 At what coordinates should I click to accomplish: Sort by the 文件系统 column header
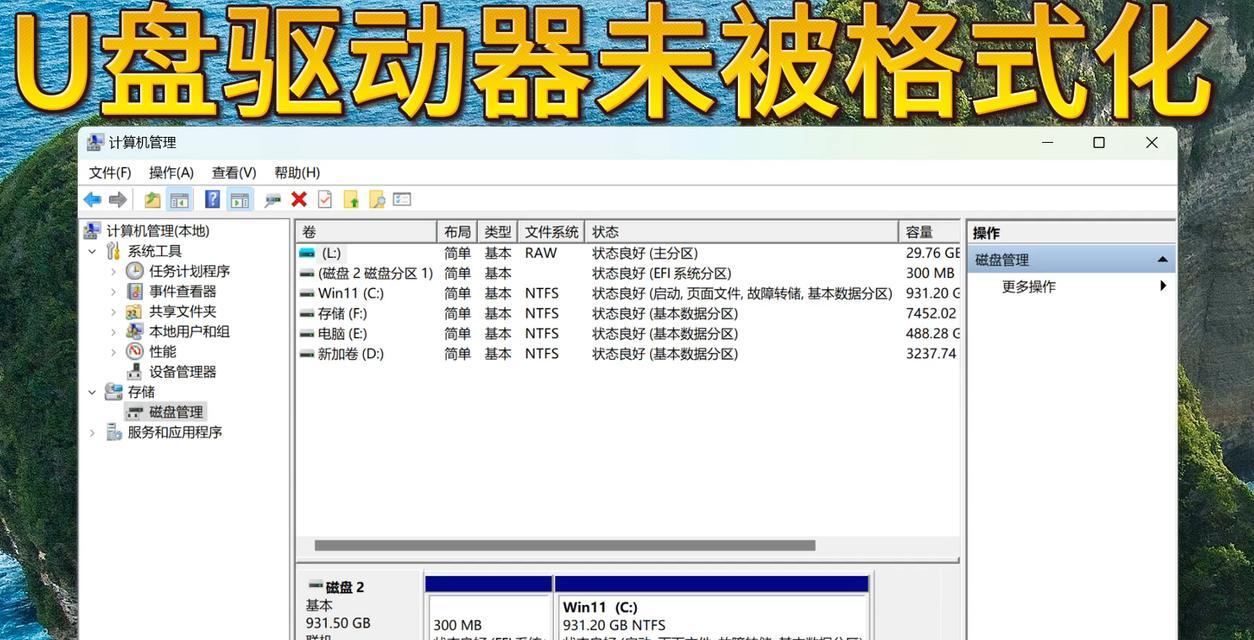(x=551, y=232)
